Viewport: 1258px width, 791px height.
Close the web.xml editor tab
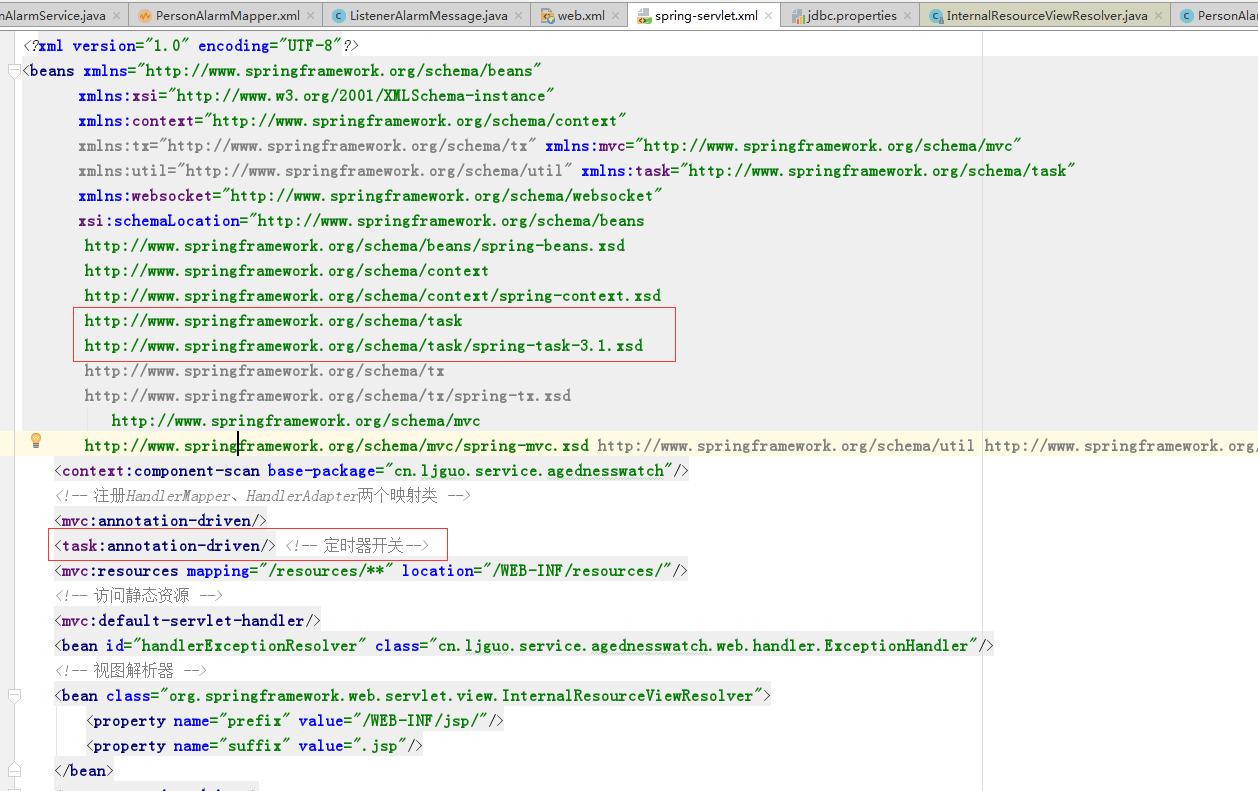[616, 16]
